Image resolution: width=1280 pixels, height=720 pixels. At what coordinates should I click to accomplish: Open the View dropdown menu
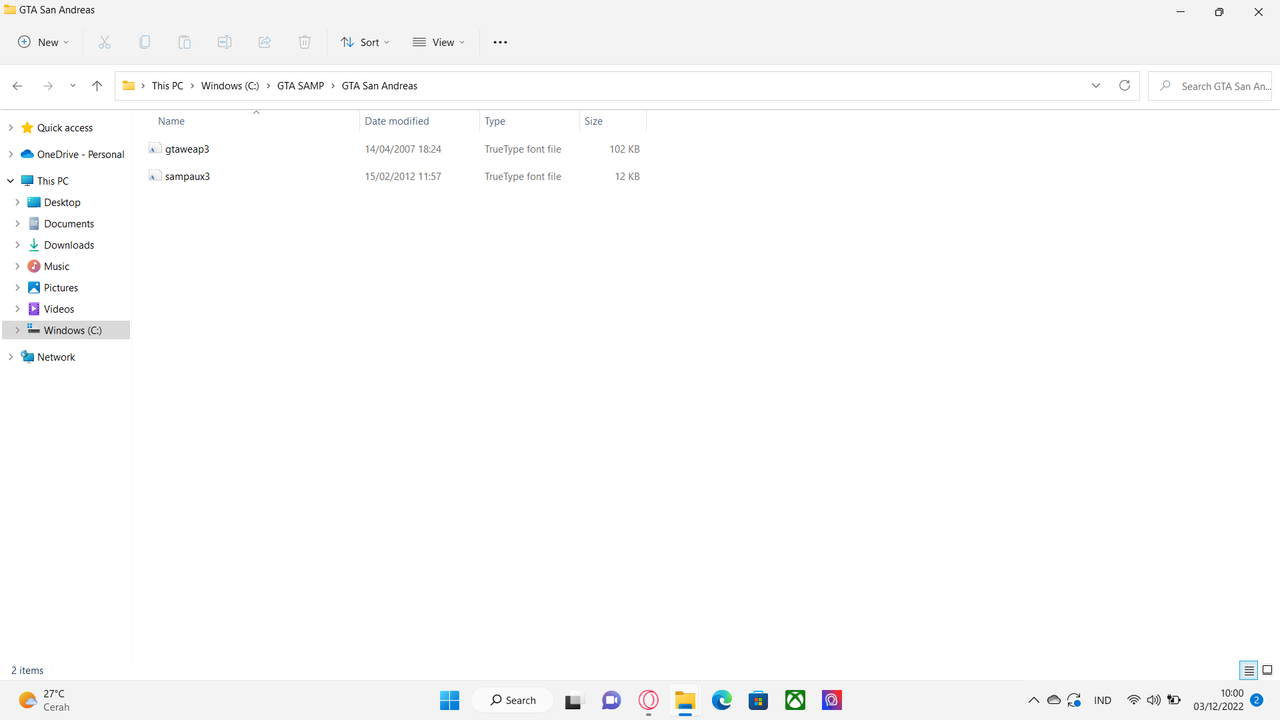439,42
